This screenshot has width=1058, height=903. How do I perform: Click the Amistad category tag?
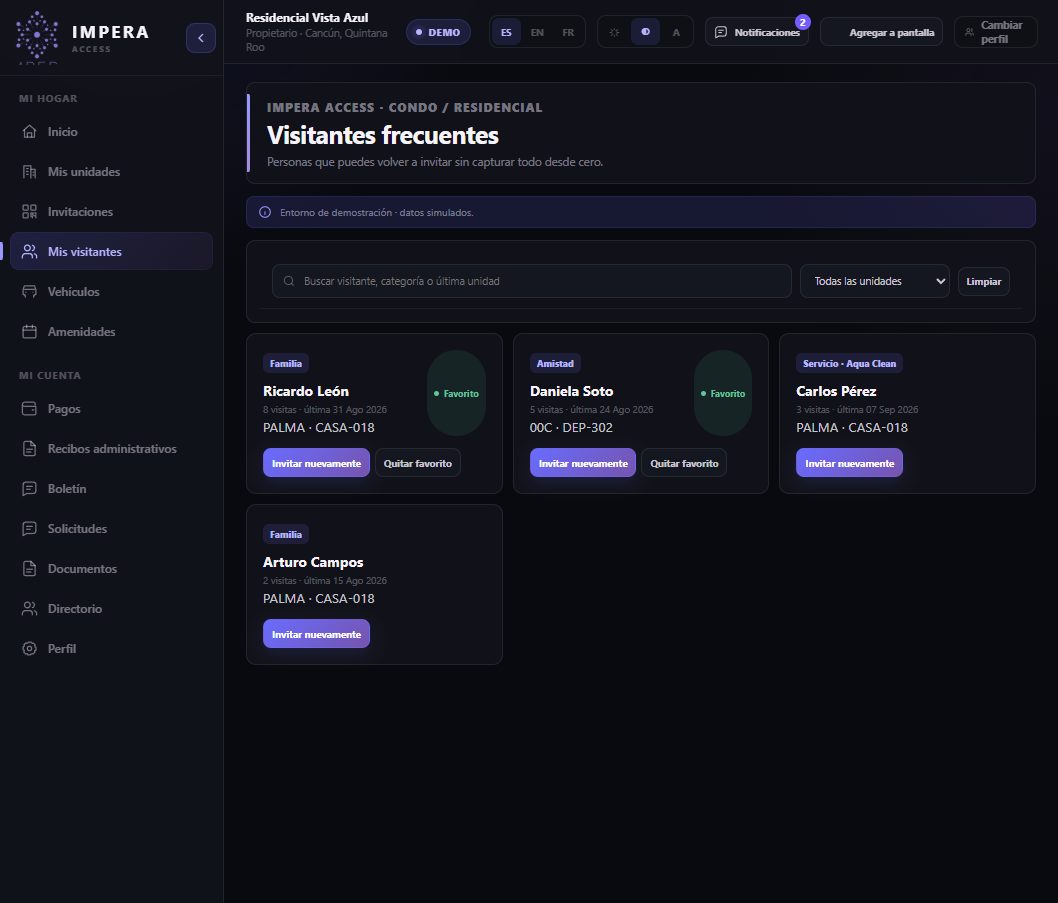pos(555,363)
